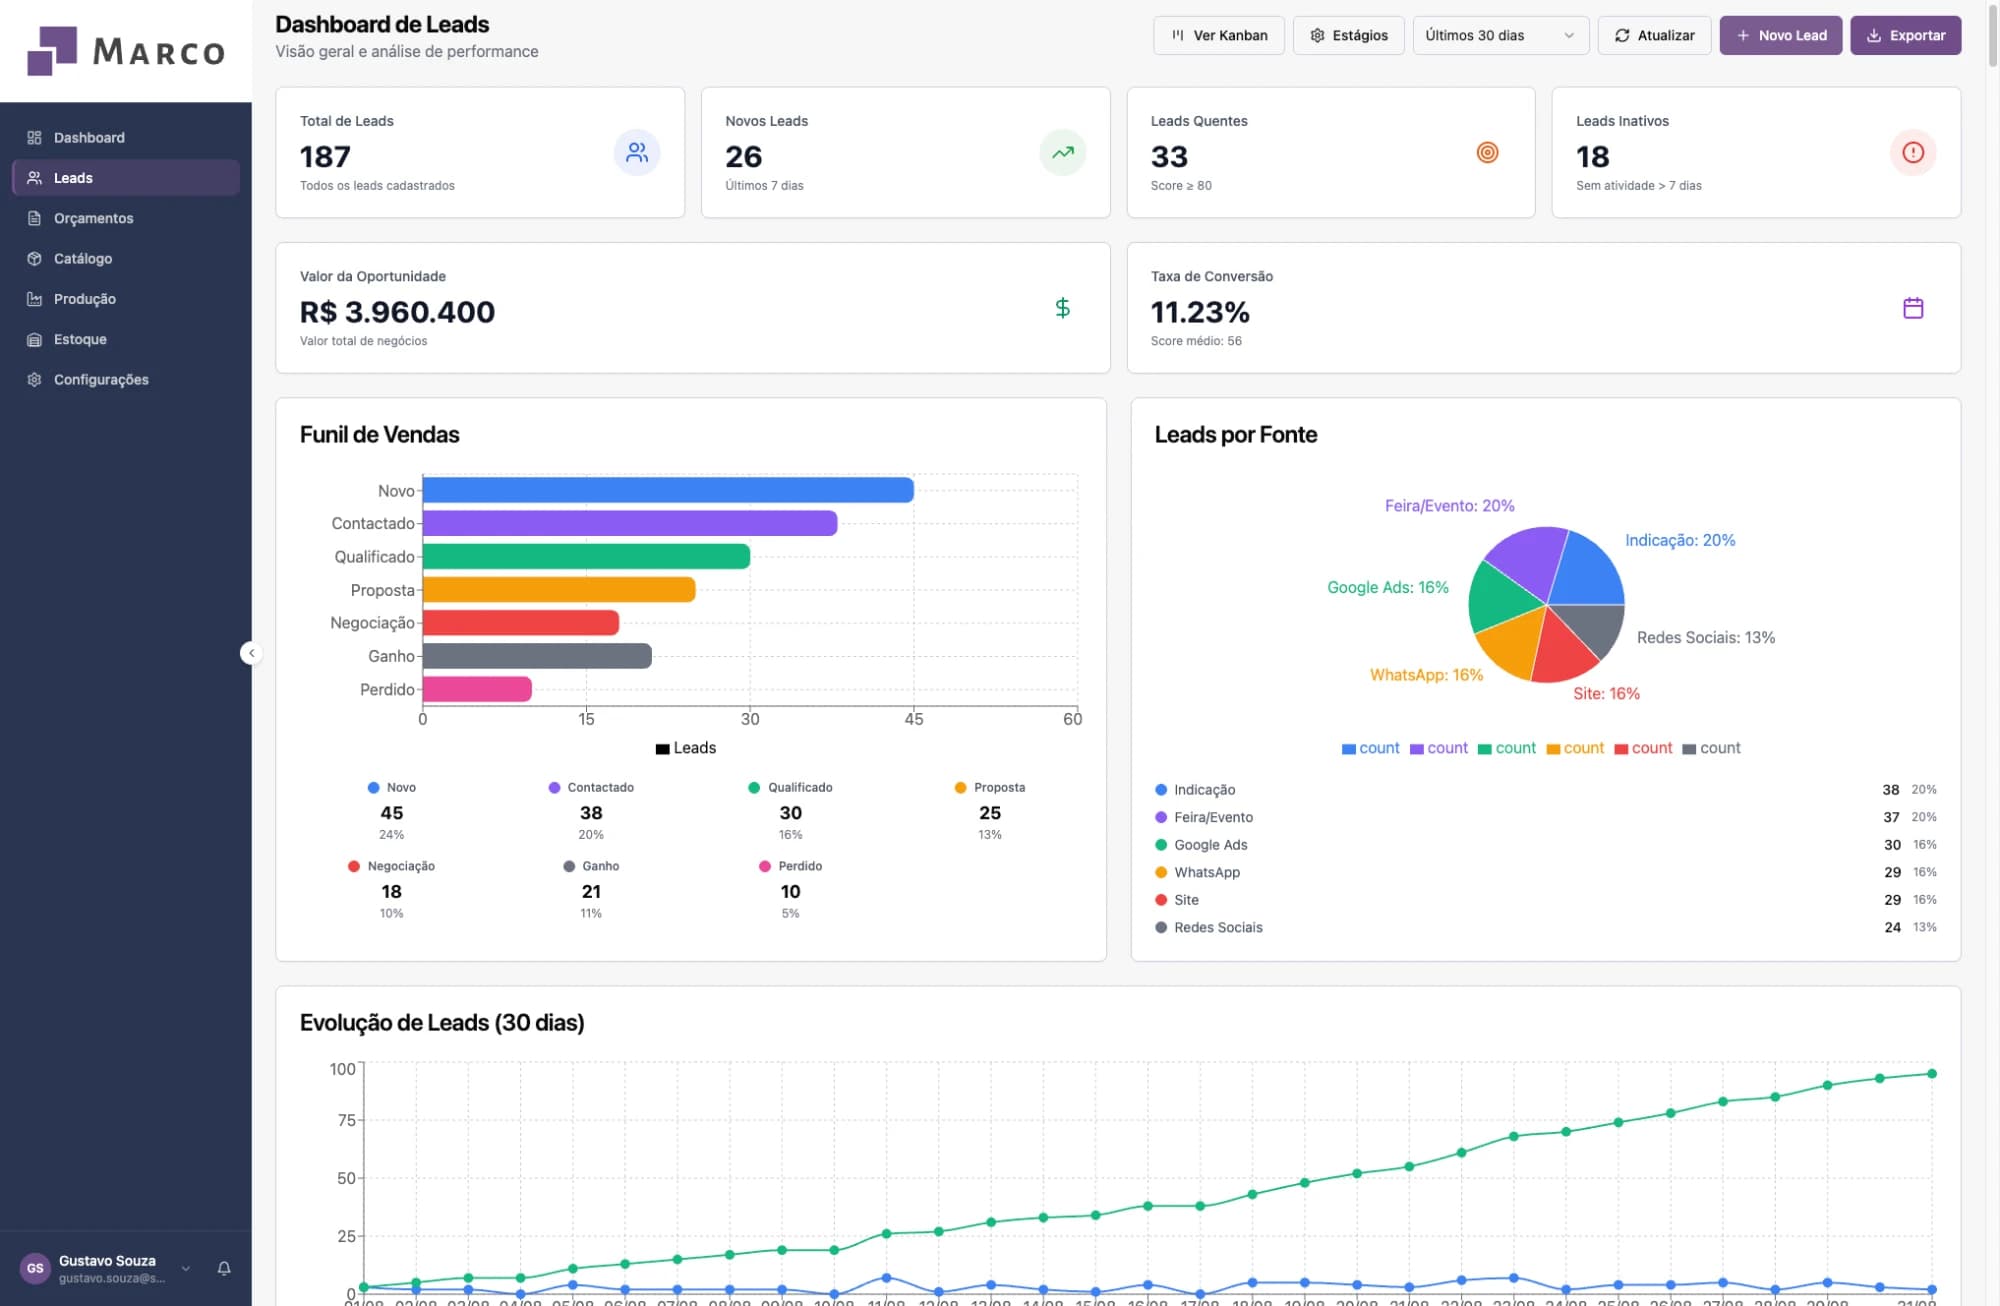Click the Qualificado 30 funnel stat
The image size is (2000, 1306).
[790, 811]
